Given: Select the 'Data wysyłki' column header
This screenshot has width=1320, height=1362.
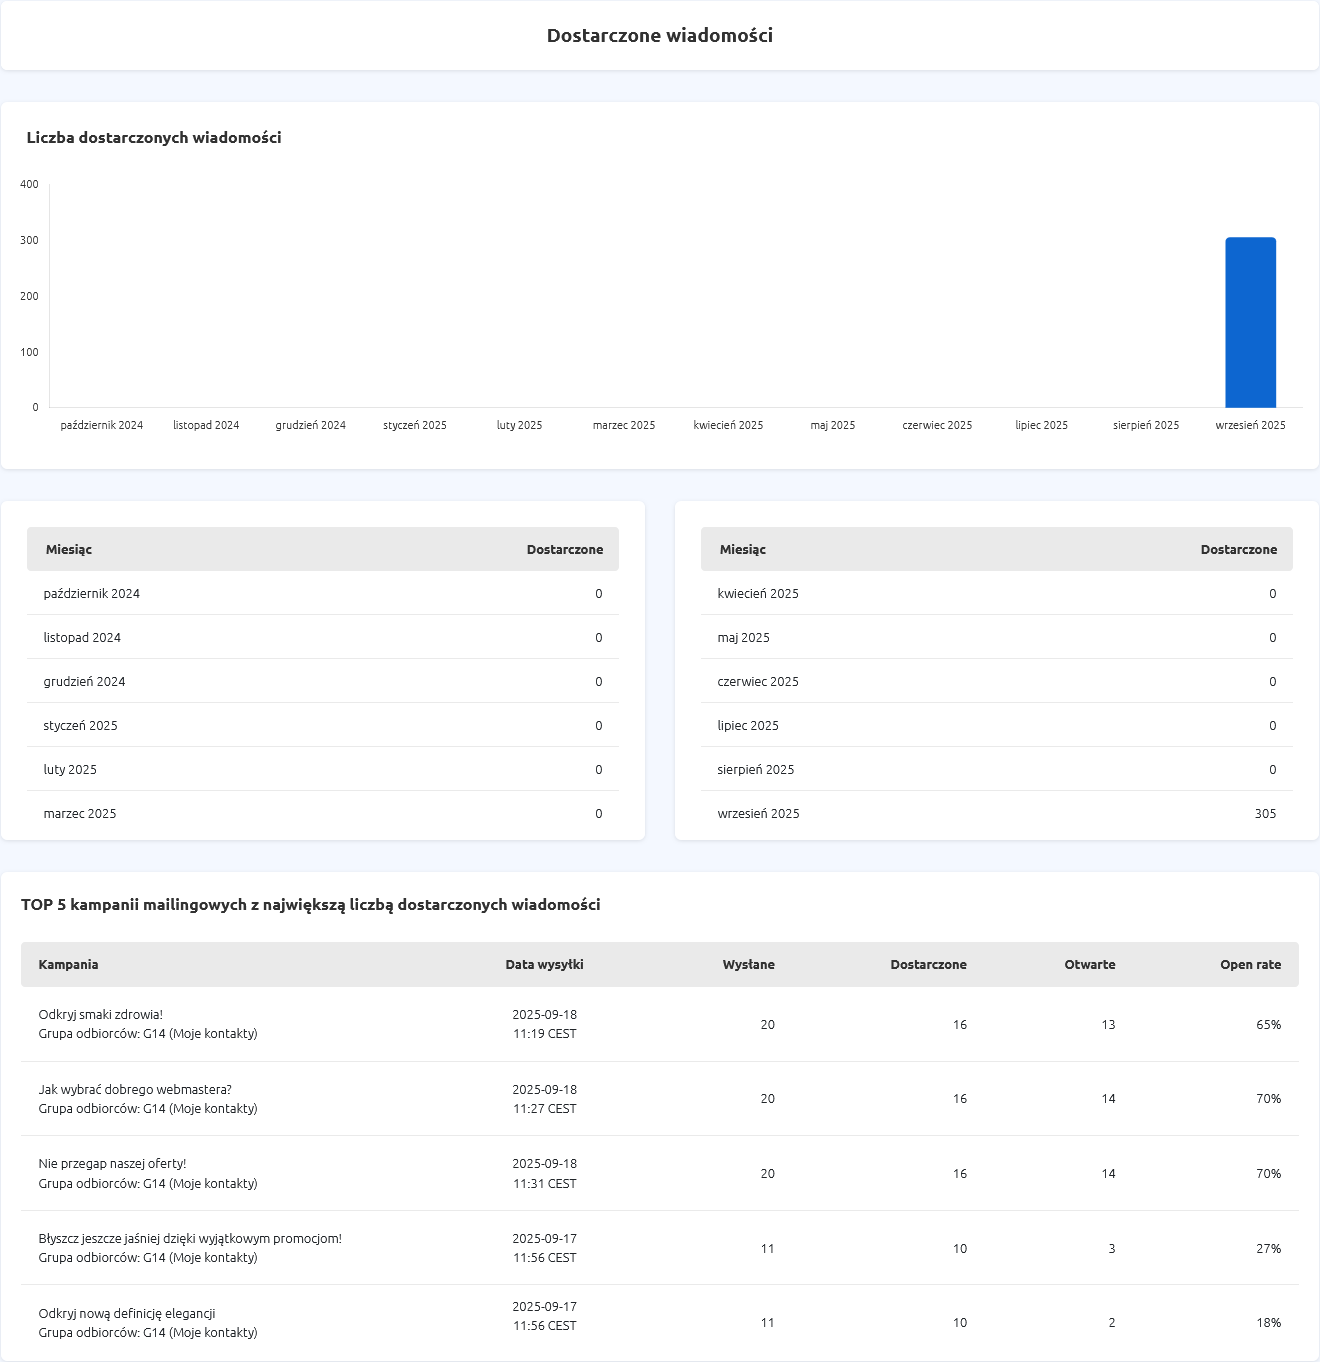Looking at the screenshot, I should click(x=544, y=965).
